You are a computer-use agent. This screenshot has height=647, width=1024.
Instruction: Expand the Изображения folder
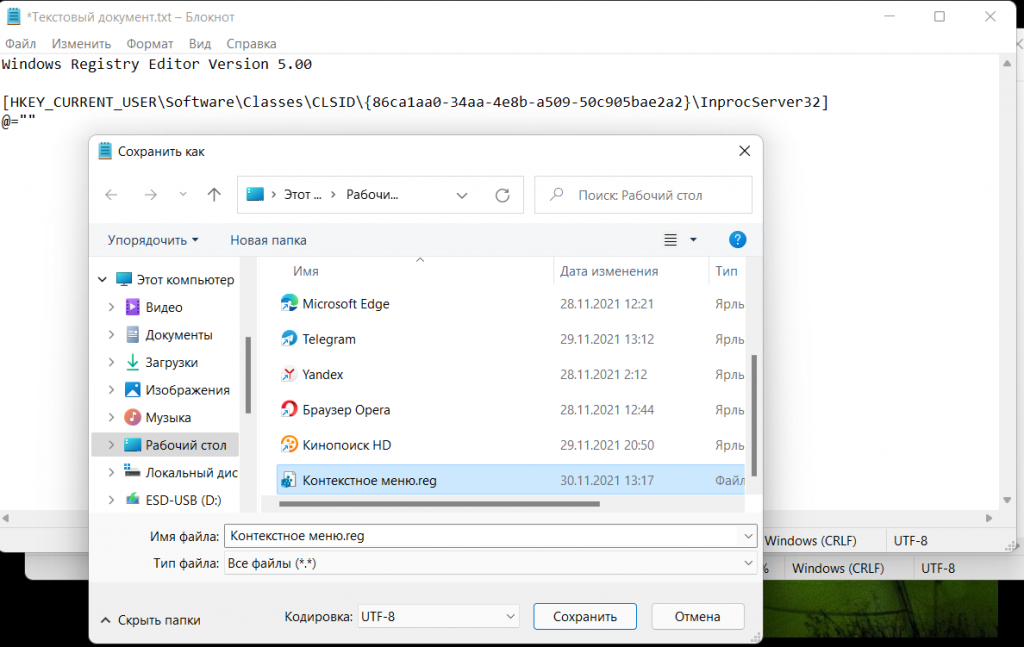[x=111, y=390]
